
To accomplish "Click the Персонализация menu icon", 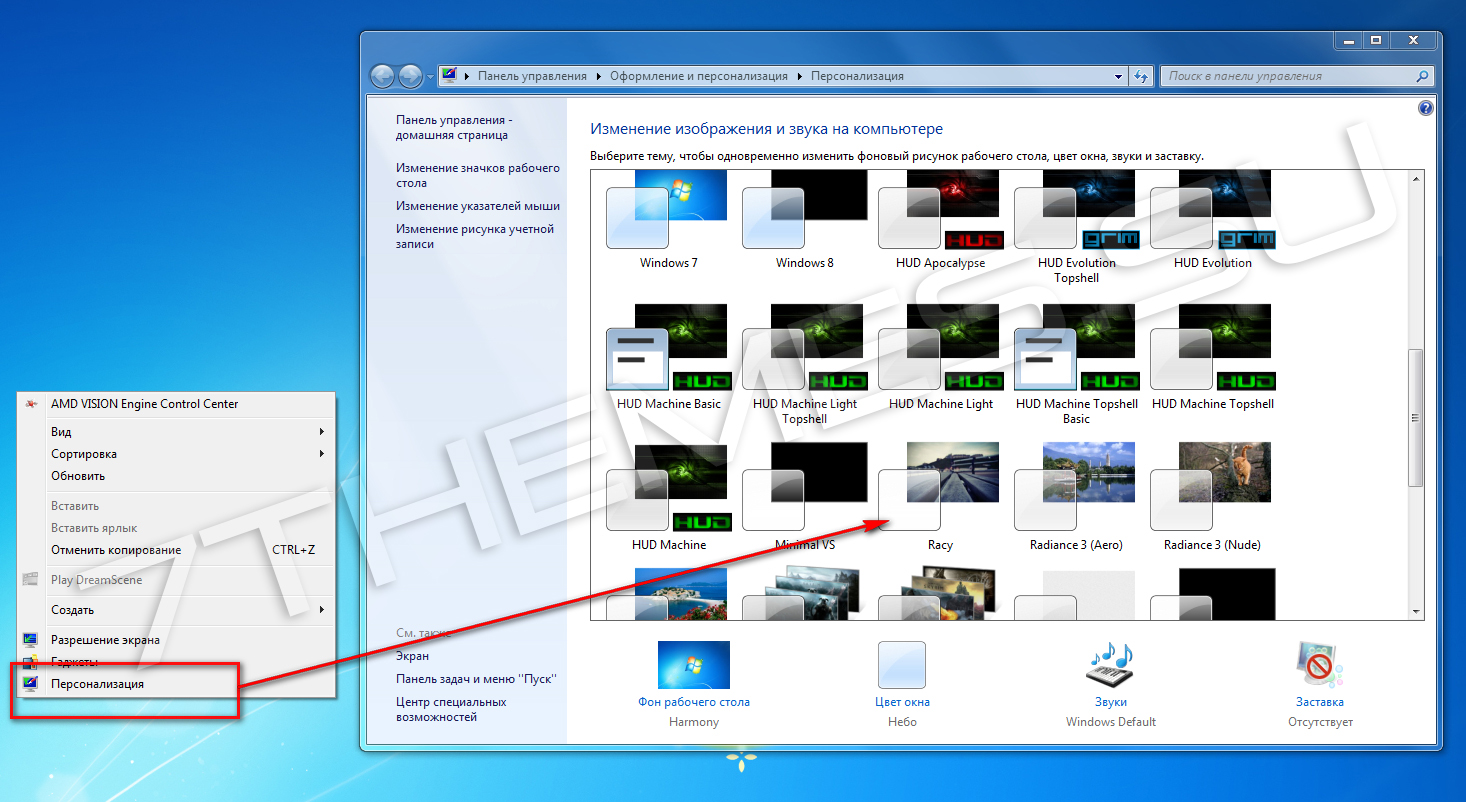I will (x=31, y=684).
